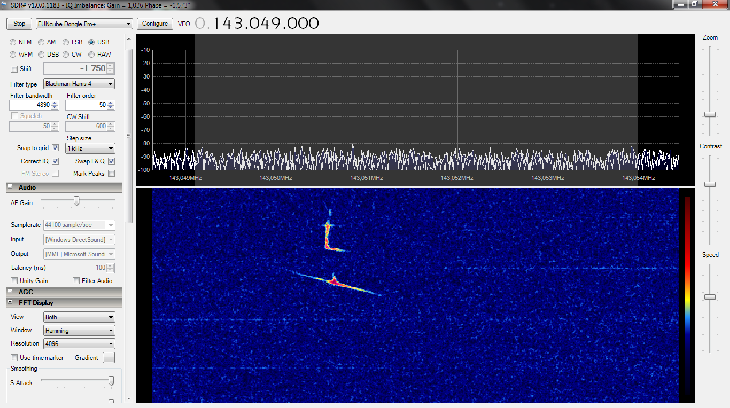Click the AF Gain slider
This screenshot has height=408, width=730.
click(x=76, y=201)
